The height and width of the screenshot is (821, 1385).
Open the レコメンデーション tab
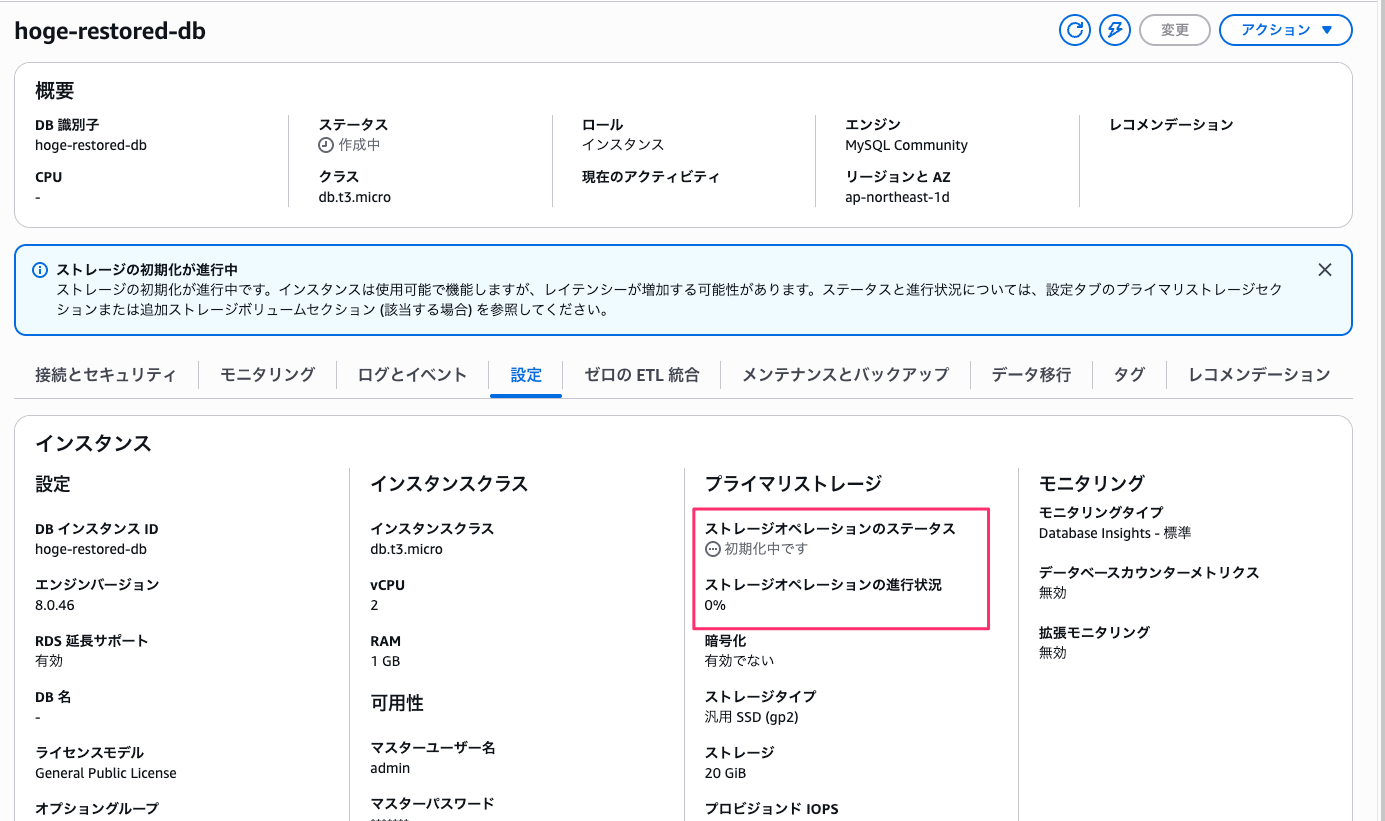[1259, 375]
